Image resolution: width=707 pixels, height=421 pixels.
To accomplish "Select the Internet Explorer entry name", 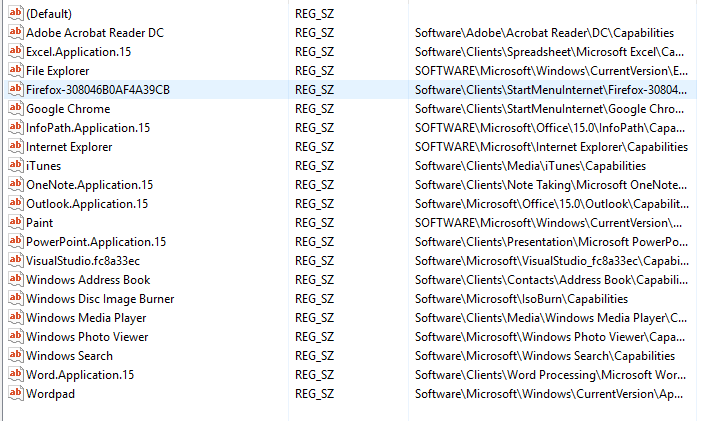I will 69,147.
